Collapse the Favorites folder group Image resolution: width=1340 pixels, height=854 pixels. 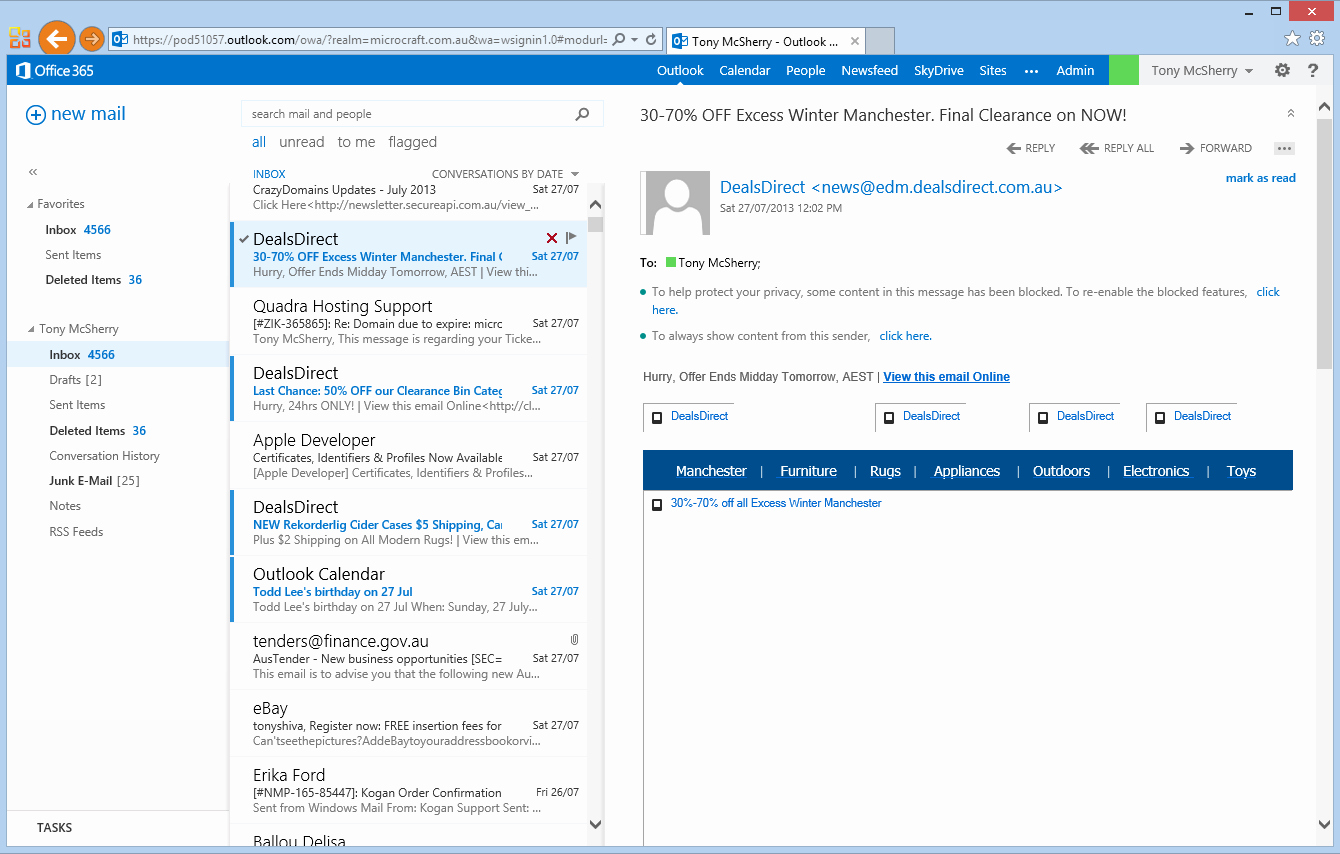tap(30, 204)
